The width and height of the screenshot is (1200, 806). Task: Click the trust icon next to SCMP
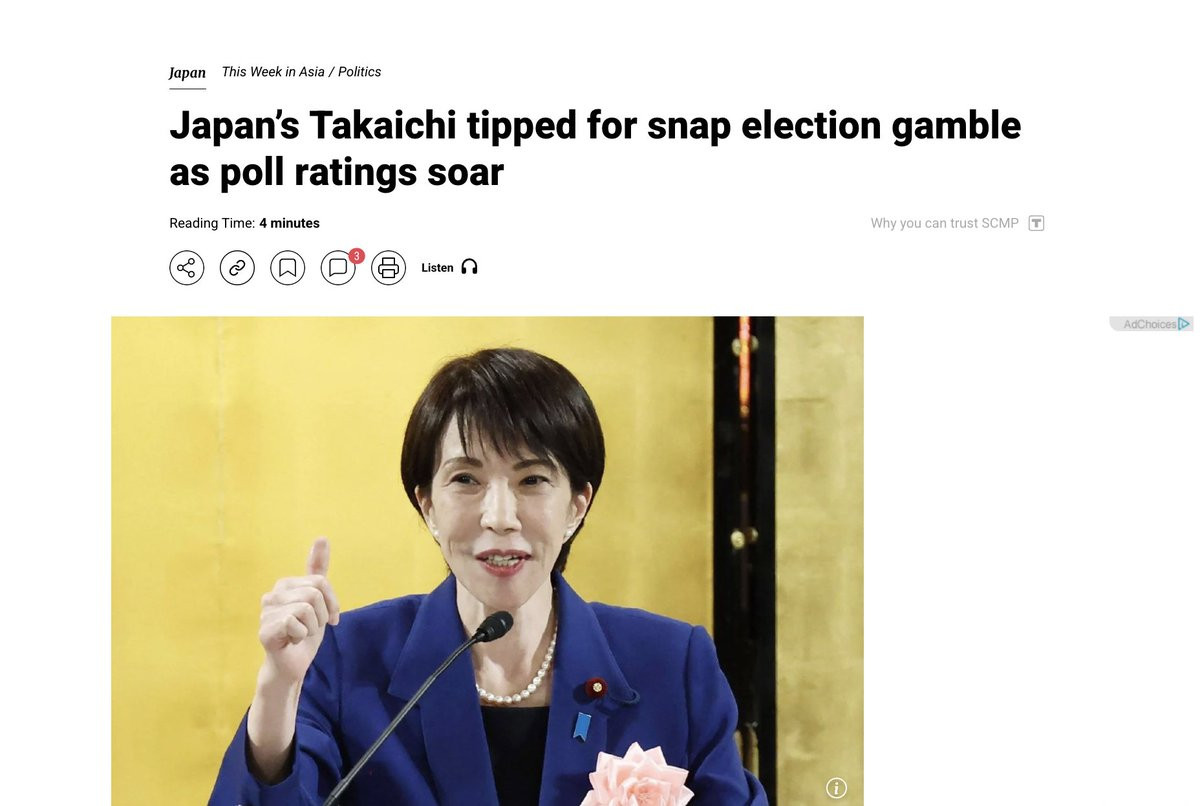1036,223
